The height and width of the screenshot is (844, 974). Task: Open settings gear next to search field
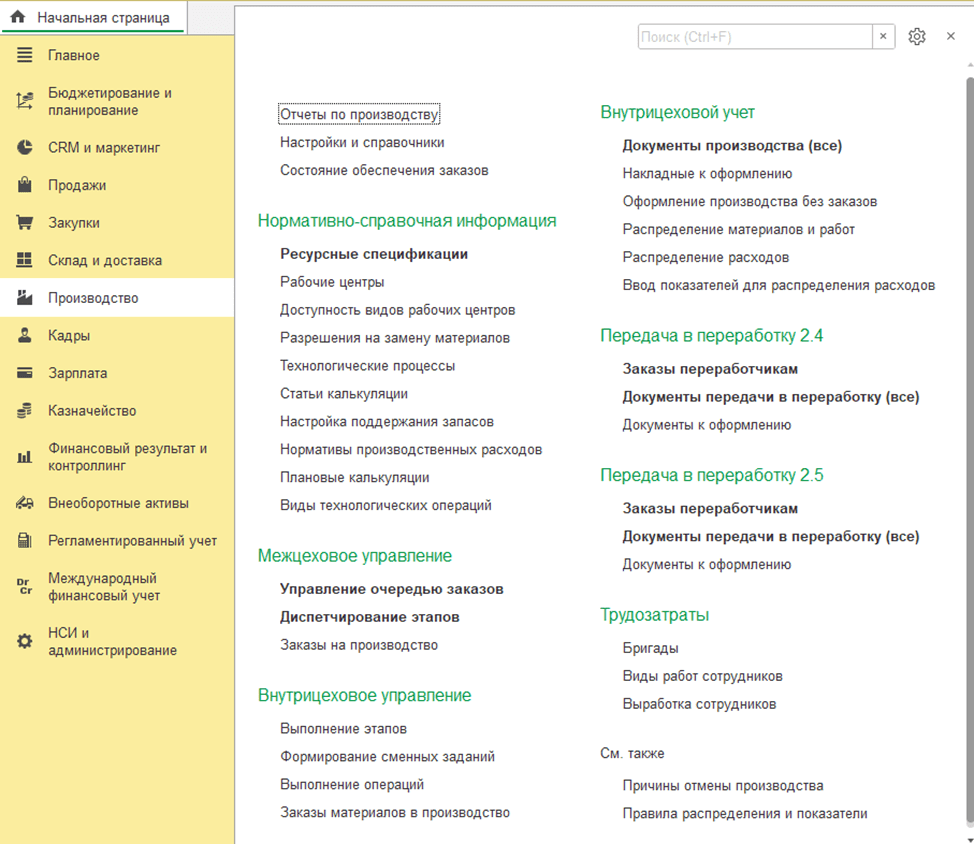click(917, 37)
